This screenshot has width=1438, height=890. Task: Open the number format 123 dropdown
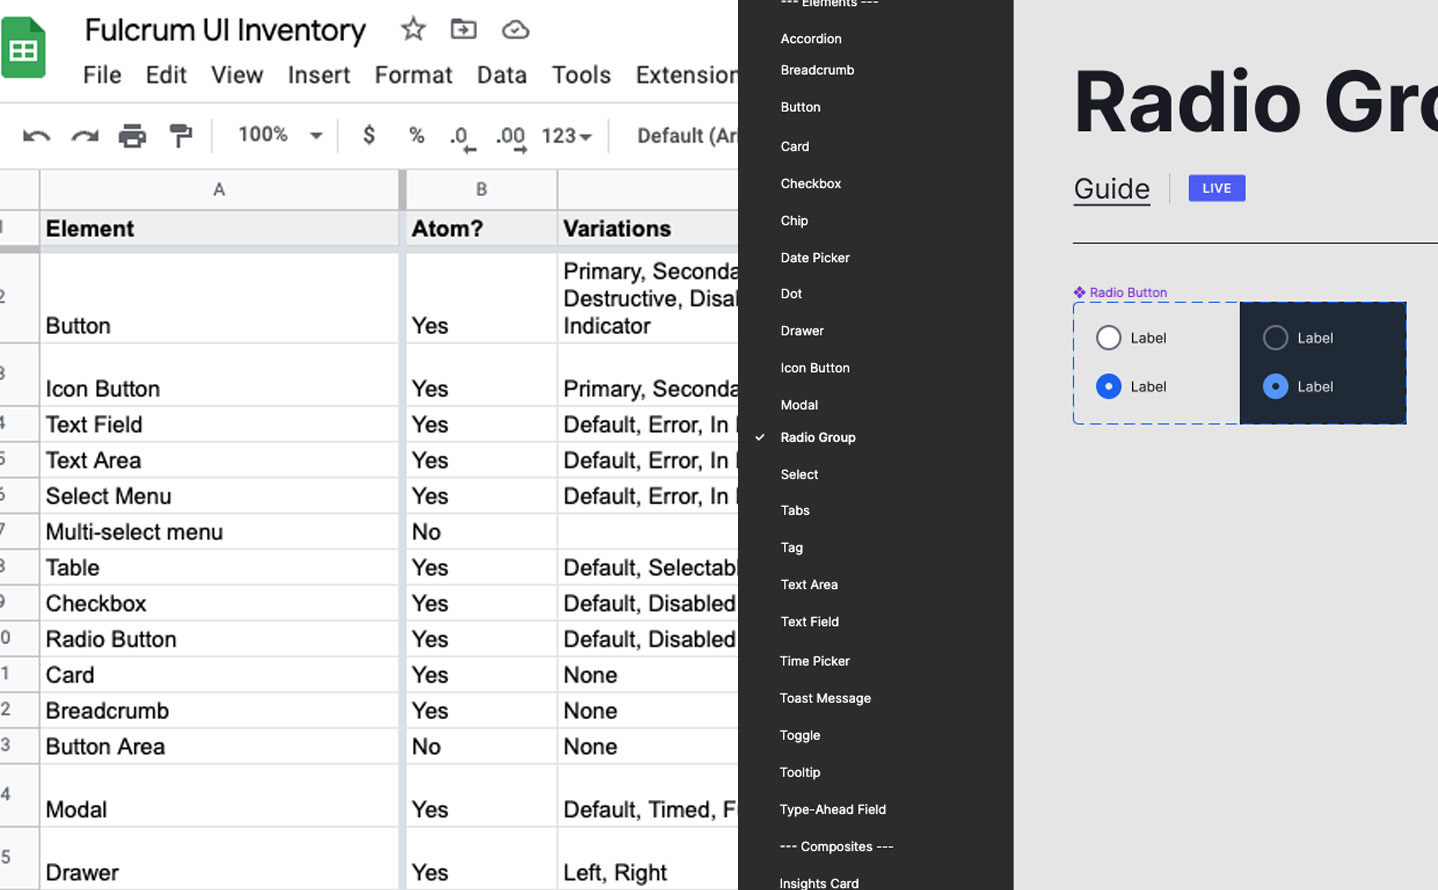pyautogui.click(x=567, y=135)
